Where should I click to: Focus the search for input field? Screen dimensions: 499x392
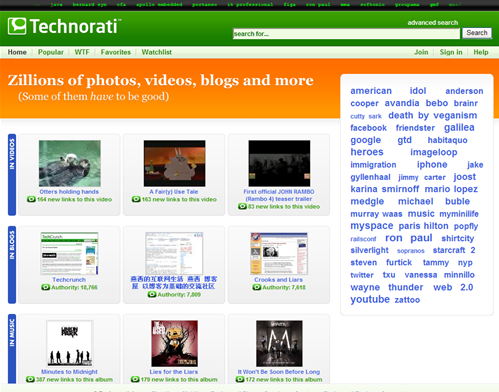coord(346,34)
